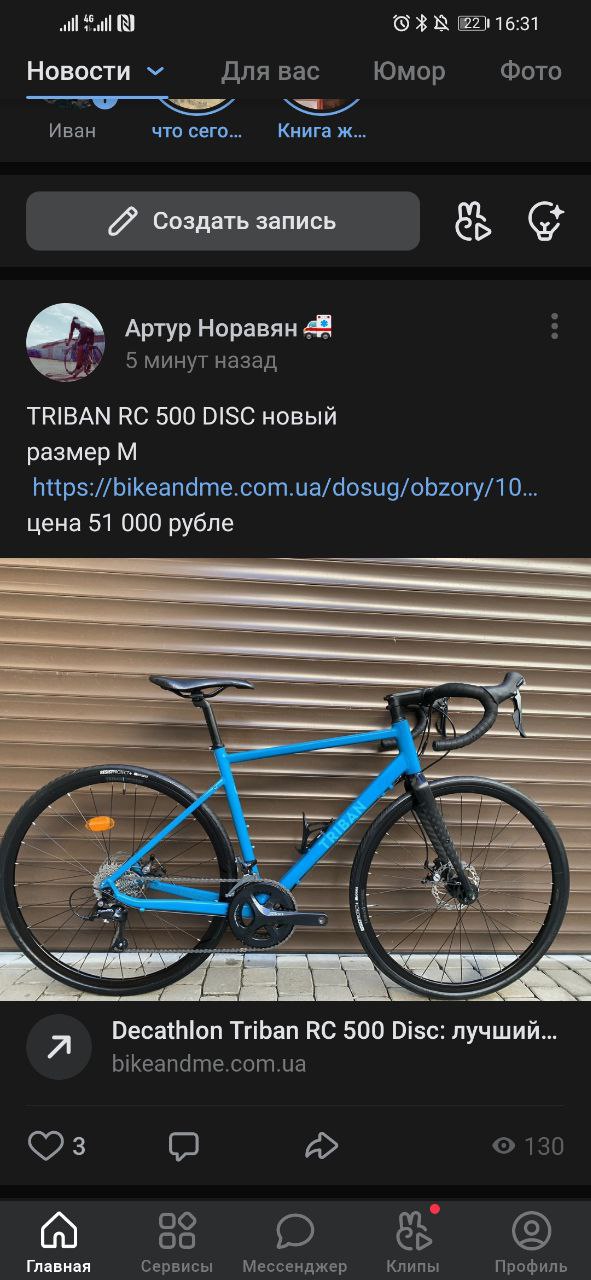The image size is (591, 1280).
Task: Expand the Новости feed dropdown
Action: 155,71
